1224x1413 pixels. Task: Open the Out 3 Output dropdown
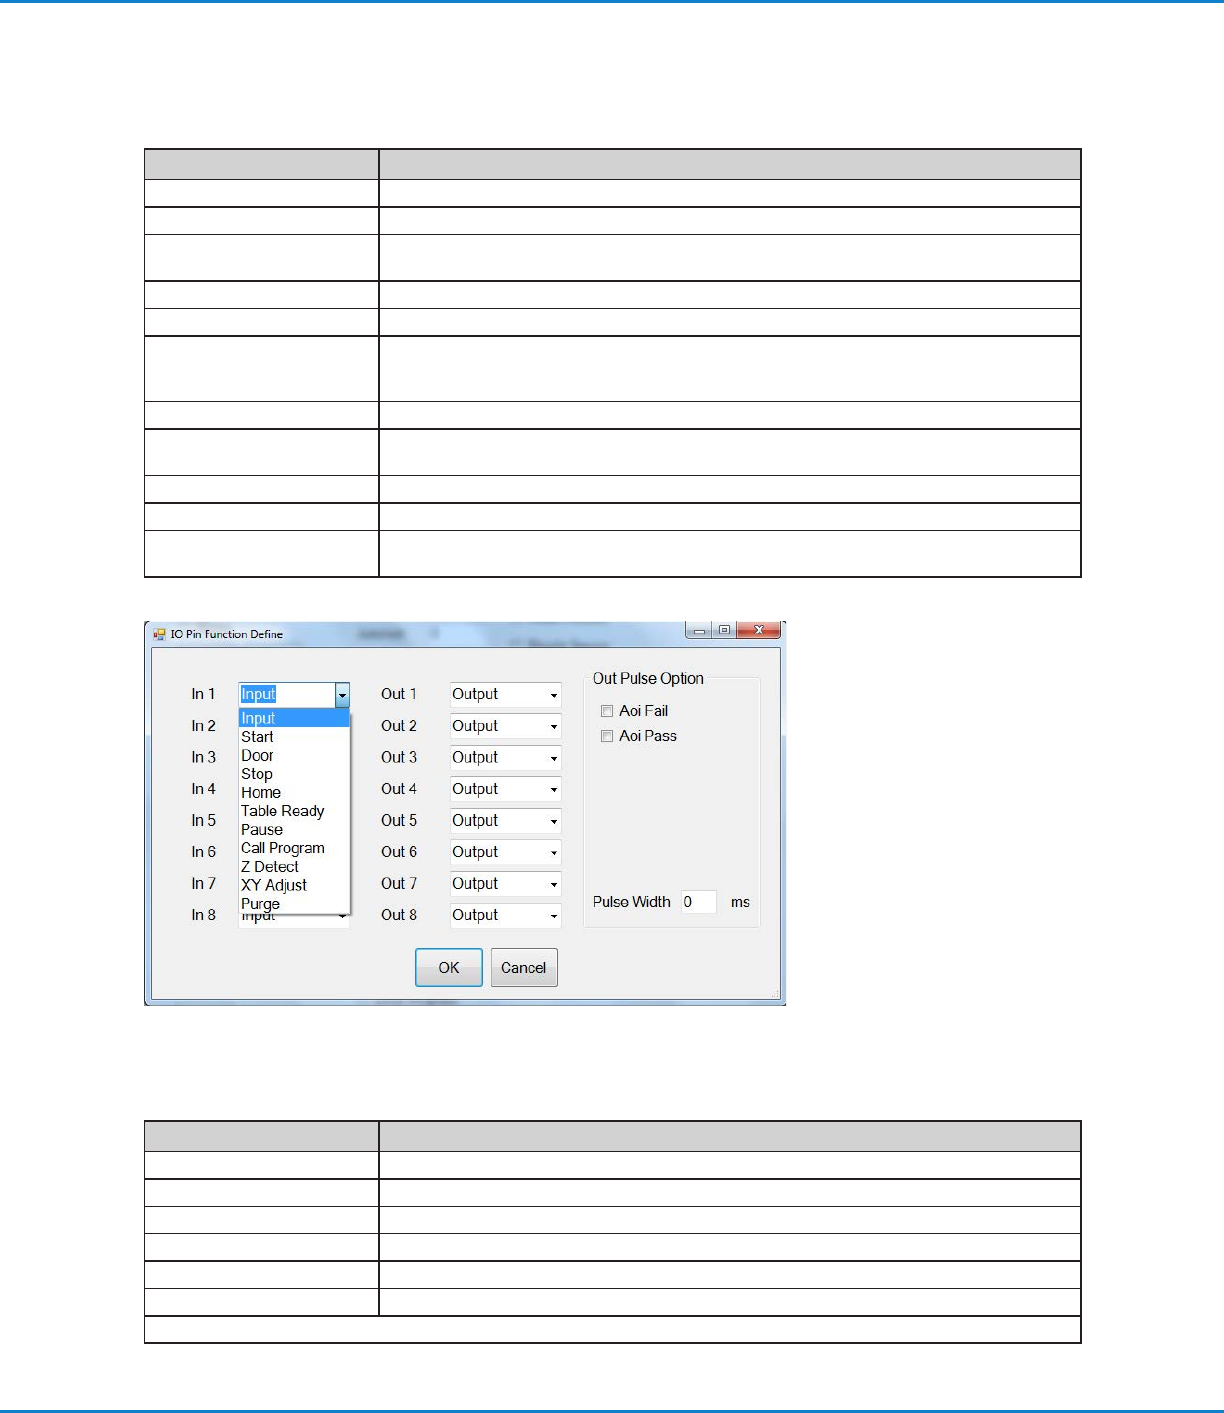click(x=505, y=758)
